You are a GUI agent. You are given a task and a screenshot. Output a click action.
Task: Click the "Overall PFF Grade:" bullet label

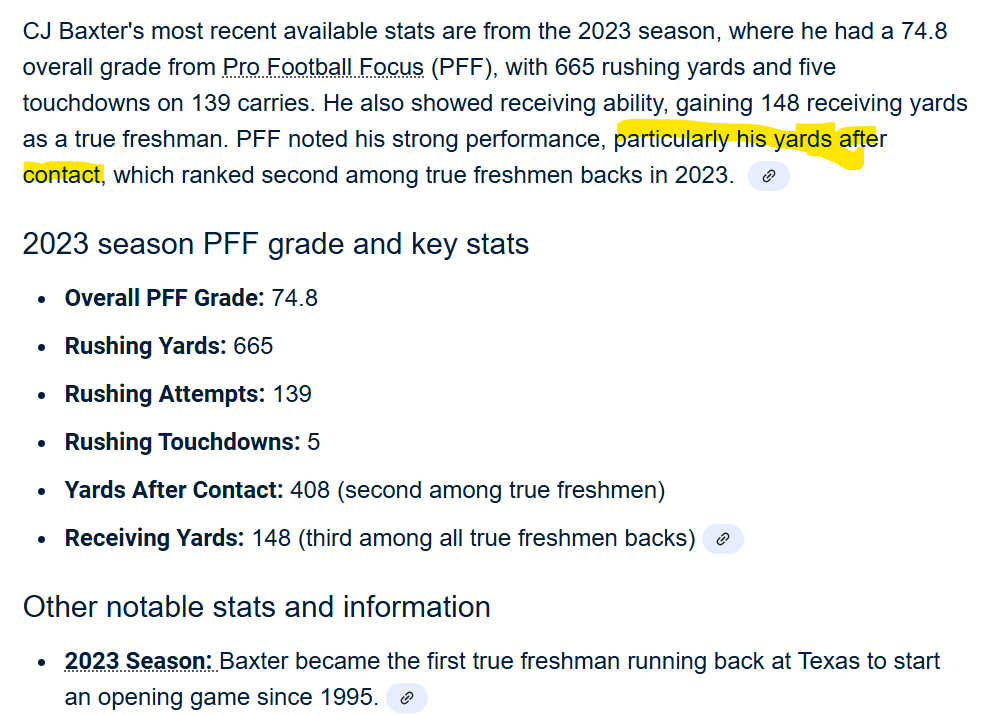click(164, 298)
